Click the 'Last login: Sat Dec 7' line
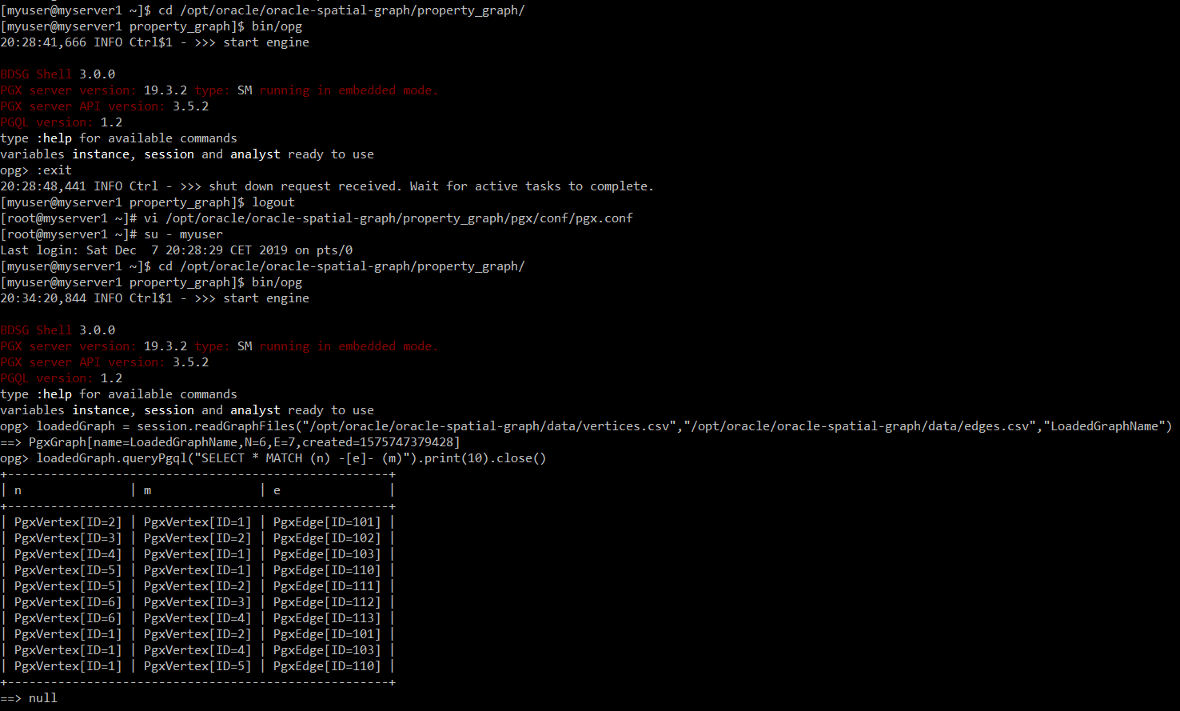Screen dimensions: 1180x711 coord(176,250)
